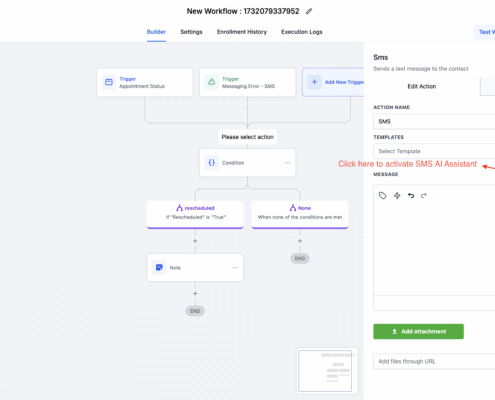Undo last message edit

(411, 196)
